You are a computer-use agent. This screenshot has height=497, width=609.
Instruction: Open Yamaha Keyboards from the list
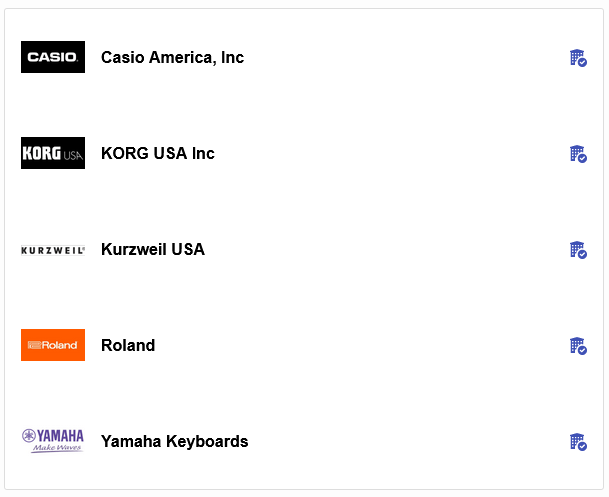point(174,441)
